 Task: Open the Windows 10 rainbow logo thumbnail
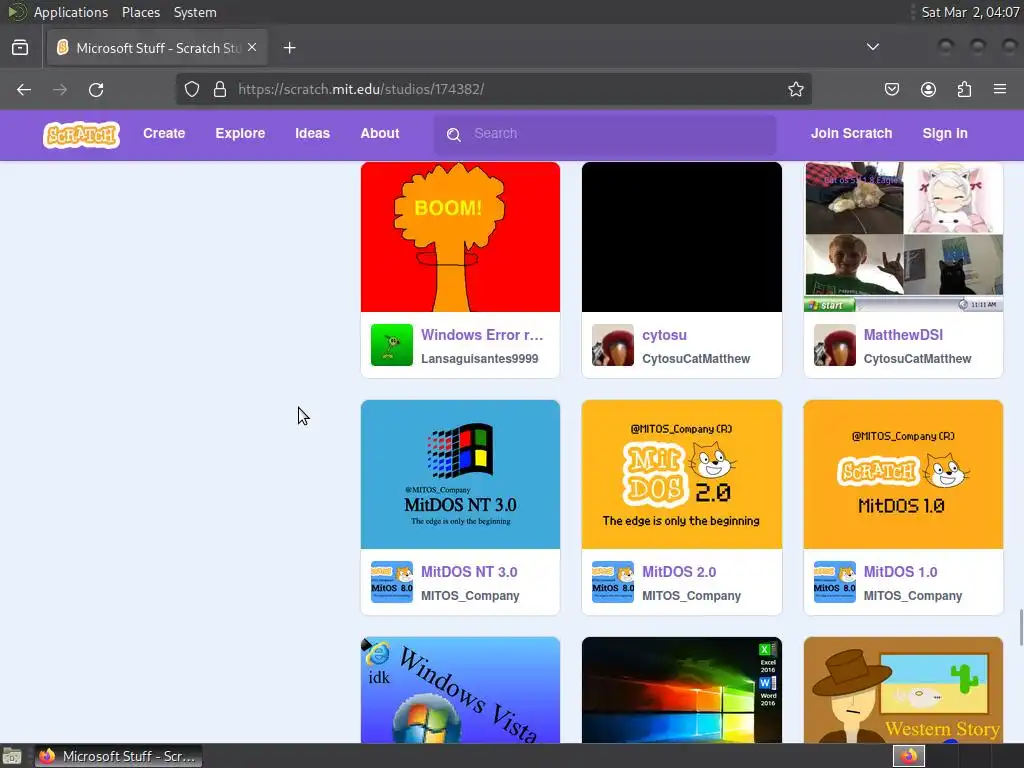coord(682,690)
